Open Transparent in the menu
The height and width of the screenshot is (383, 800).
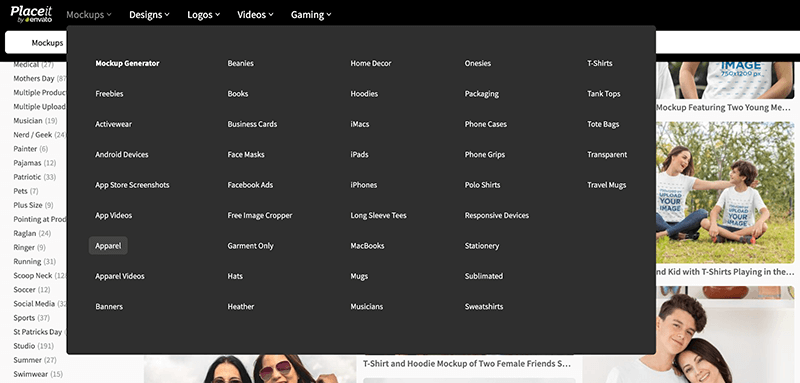click(x=607, y=155)
